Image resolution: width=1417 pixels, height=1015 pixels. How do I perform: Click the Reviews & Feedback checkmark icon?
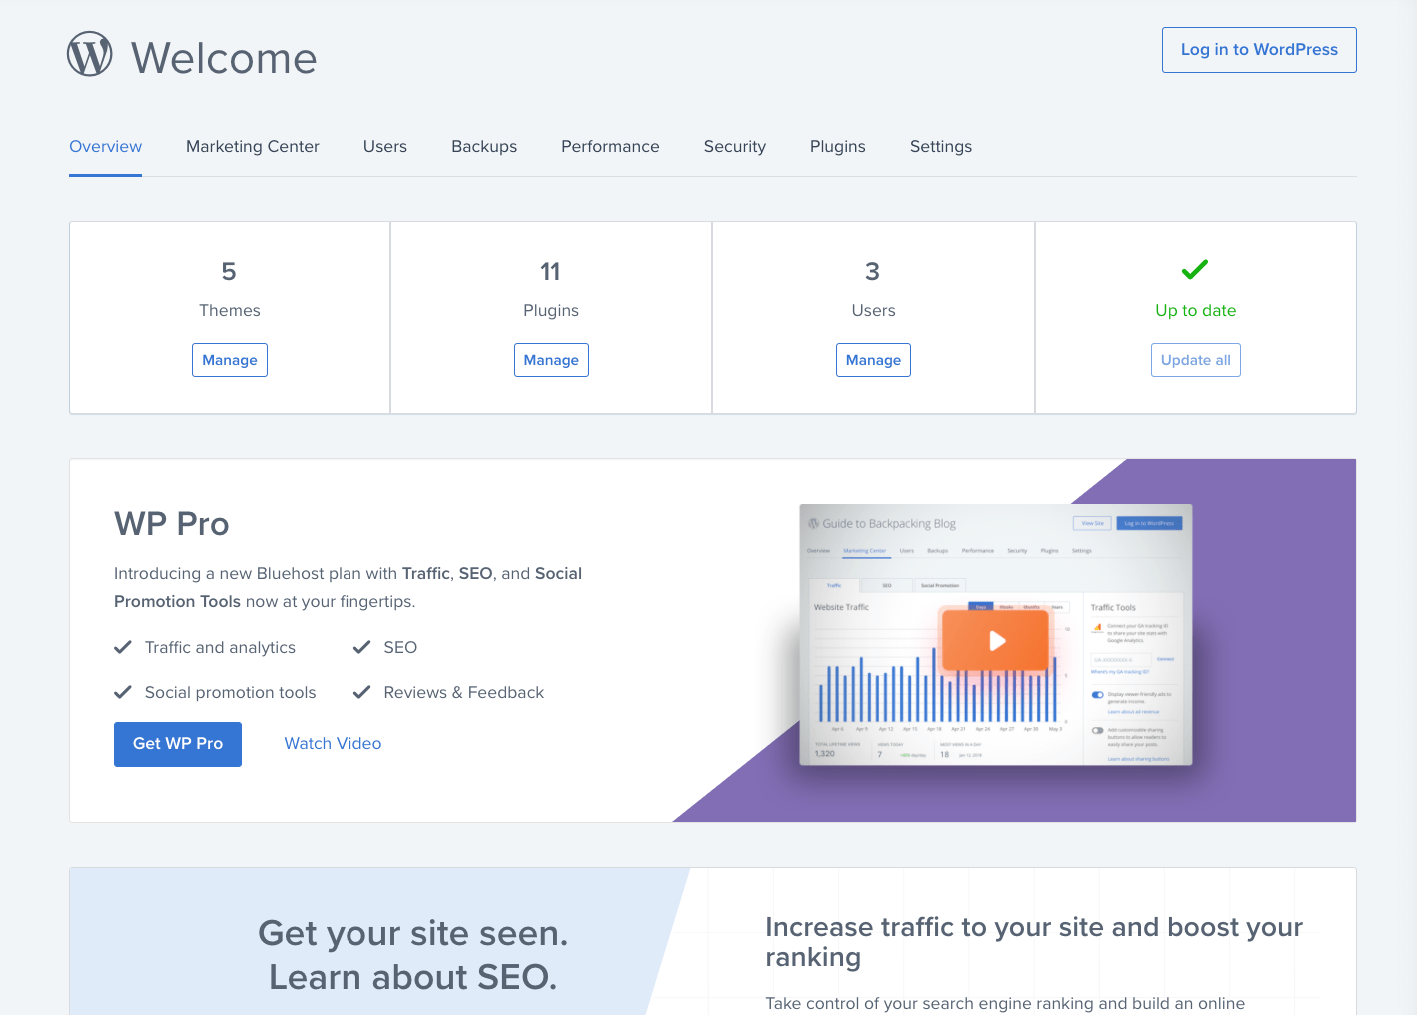click(362, 692)
